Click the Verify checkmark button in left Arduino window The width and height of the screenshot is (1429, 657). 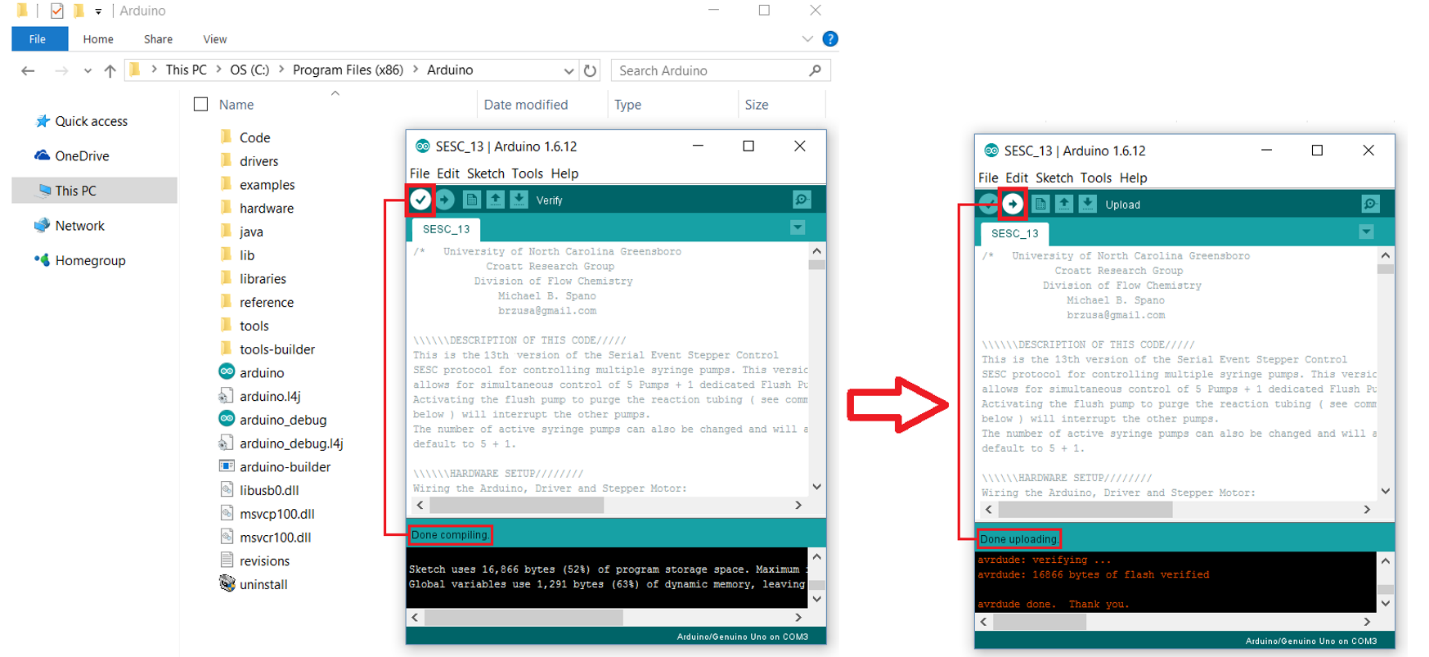click(420, 200)
